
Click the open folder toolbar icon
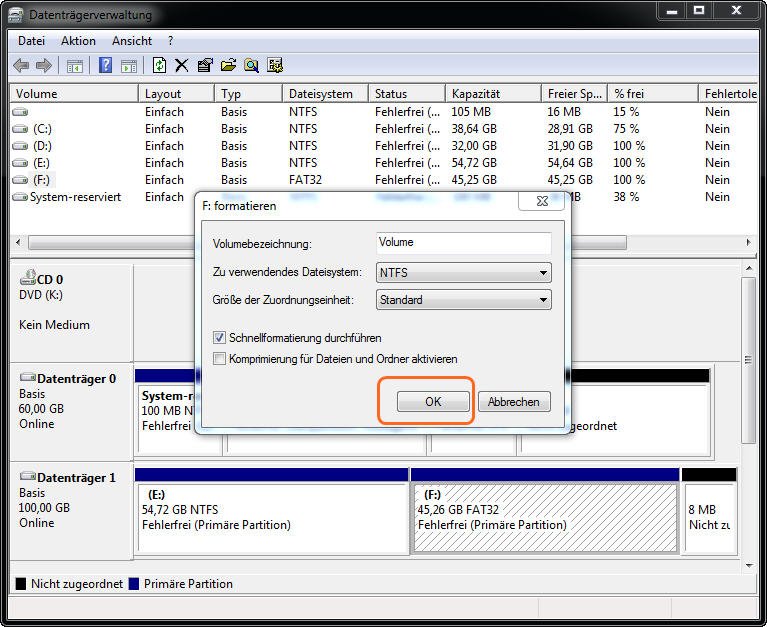click(228, 65)
